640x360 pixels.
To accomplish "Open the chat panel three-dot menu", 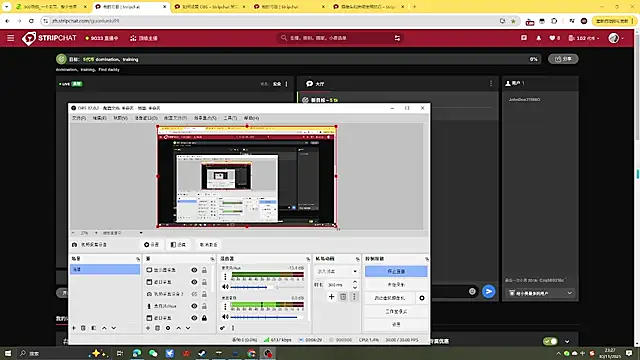I will [491, 83].
